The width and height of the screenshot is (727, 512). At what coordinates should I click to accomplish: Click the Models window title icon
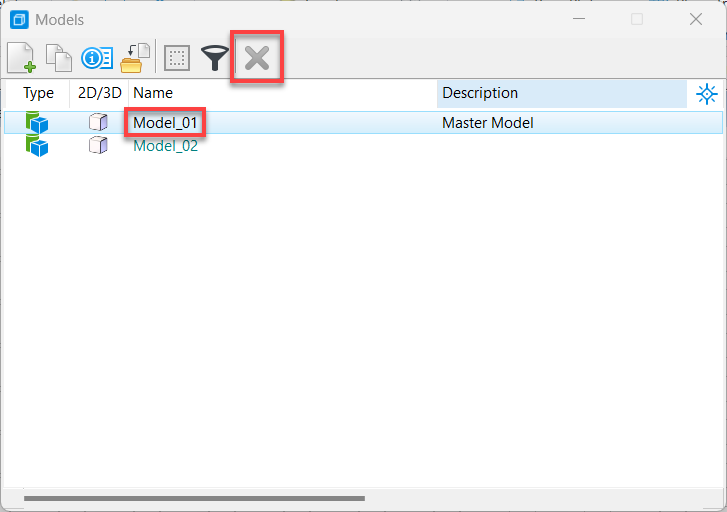pyautogui.click(x=19, y=20)
